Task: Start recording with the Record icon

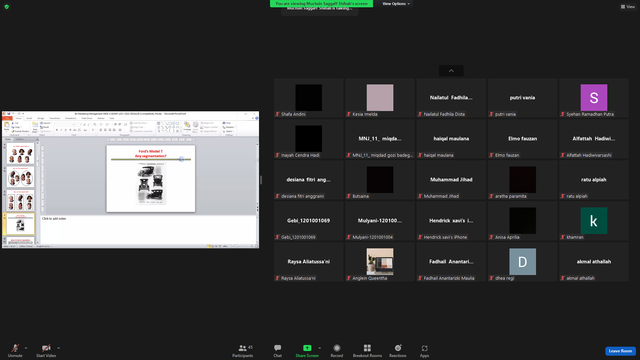Action: tap(337, 348)
